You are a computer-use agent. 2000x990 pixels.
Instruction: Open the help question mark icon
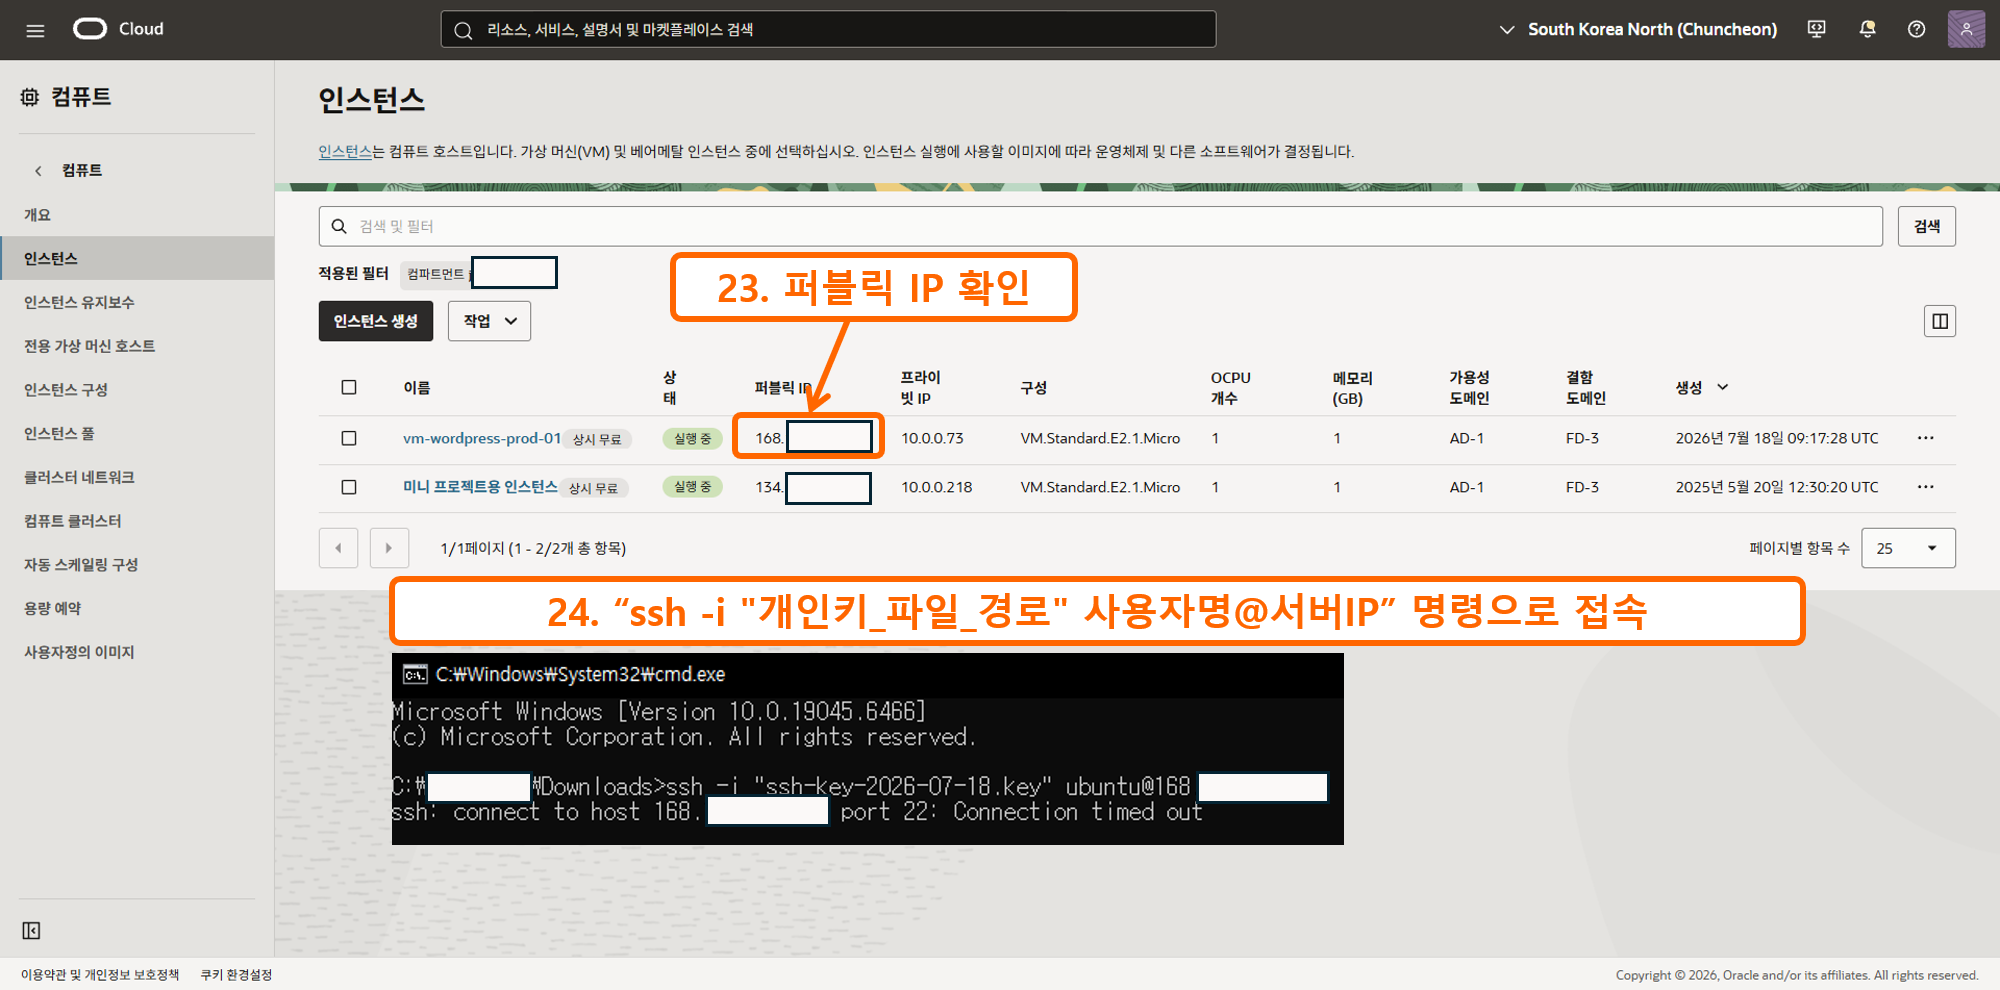pos(1916,29)
